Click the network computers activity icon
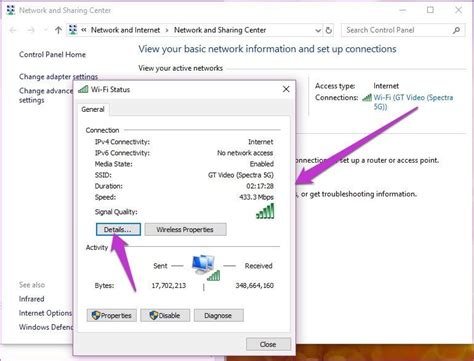The width and height of the screenshot is (474, 361). pyautogui.click(x=205, y=267)
